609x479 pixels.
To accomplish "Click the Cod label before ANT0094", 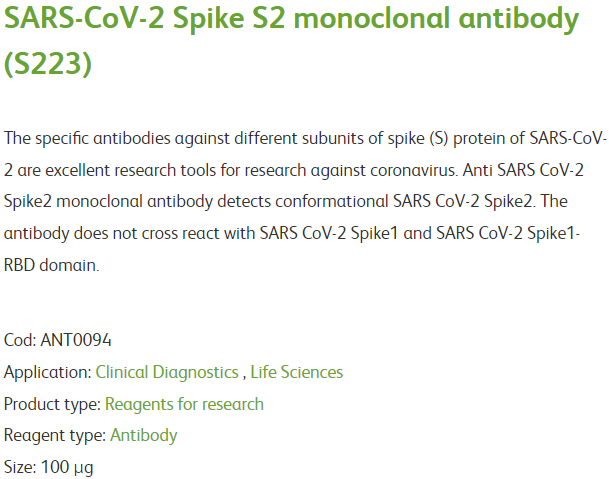I will [x=20, y=340].
